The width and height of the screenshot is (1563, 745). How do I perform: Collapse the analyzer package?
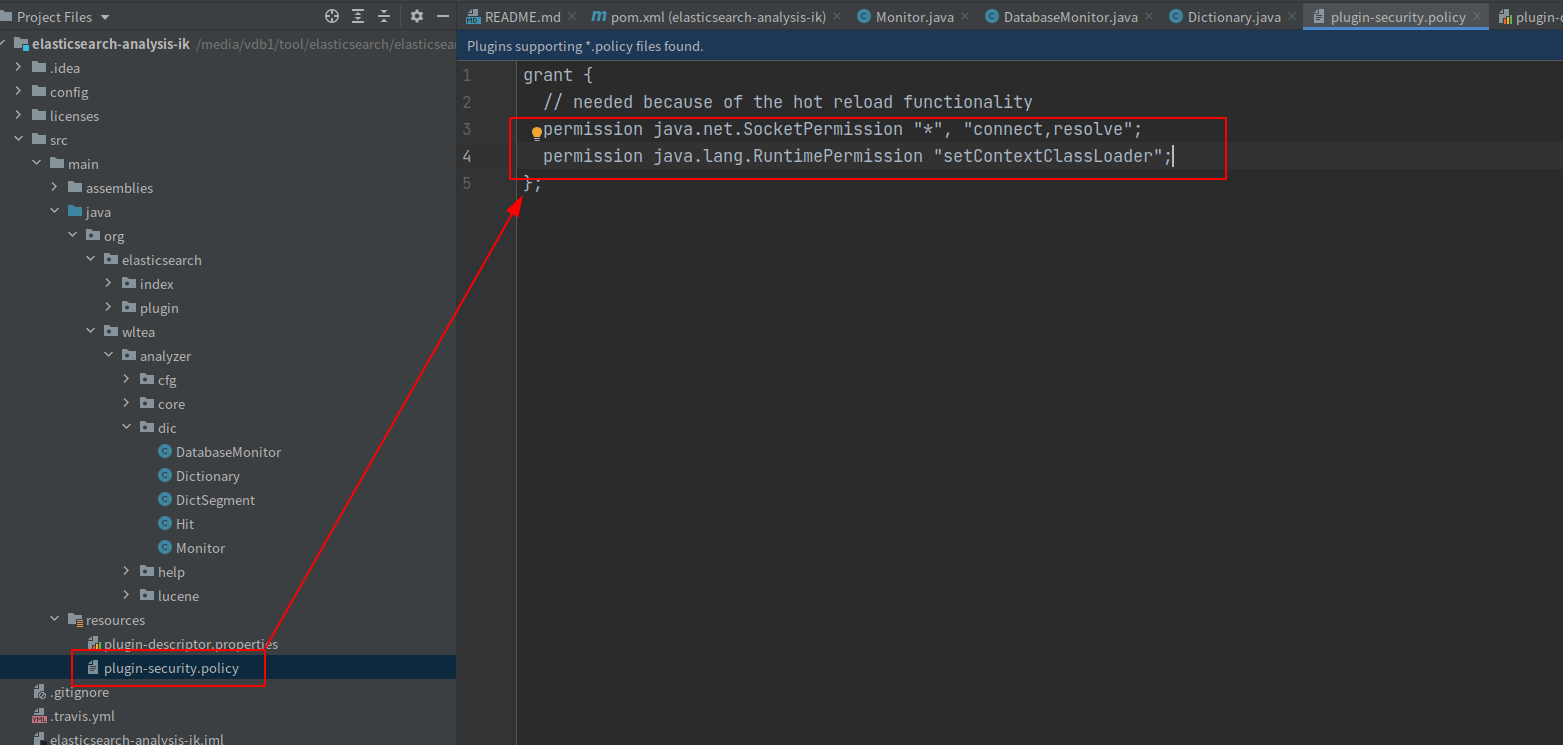click(x=108, y=356)
